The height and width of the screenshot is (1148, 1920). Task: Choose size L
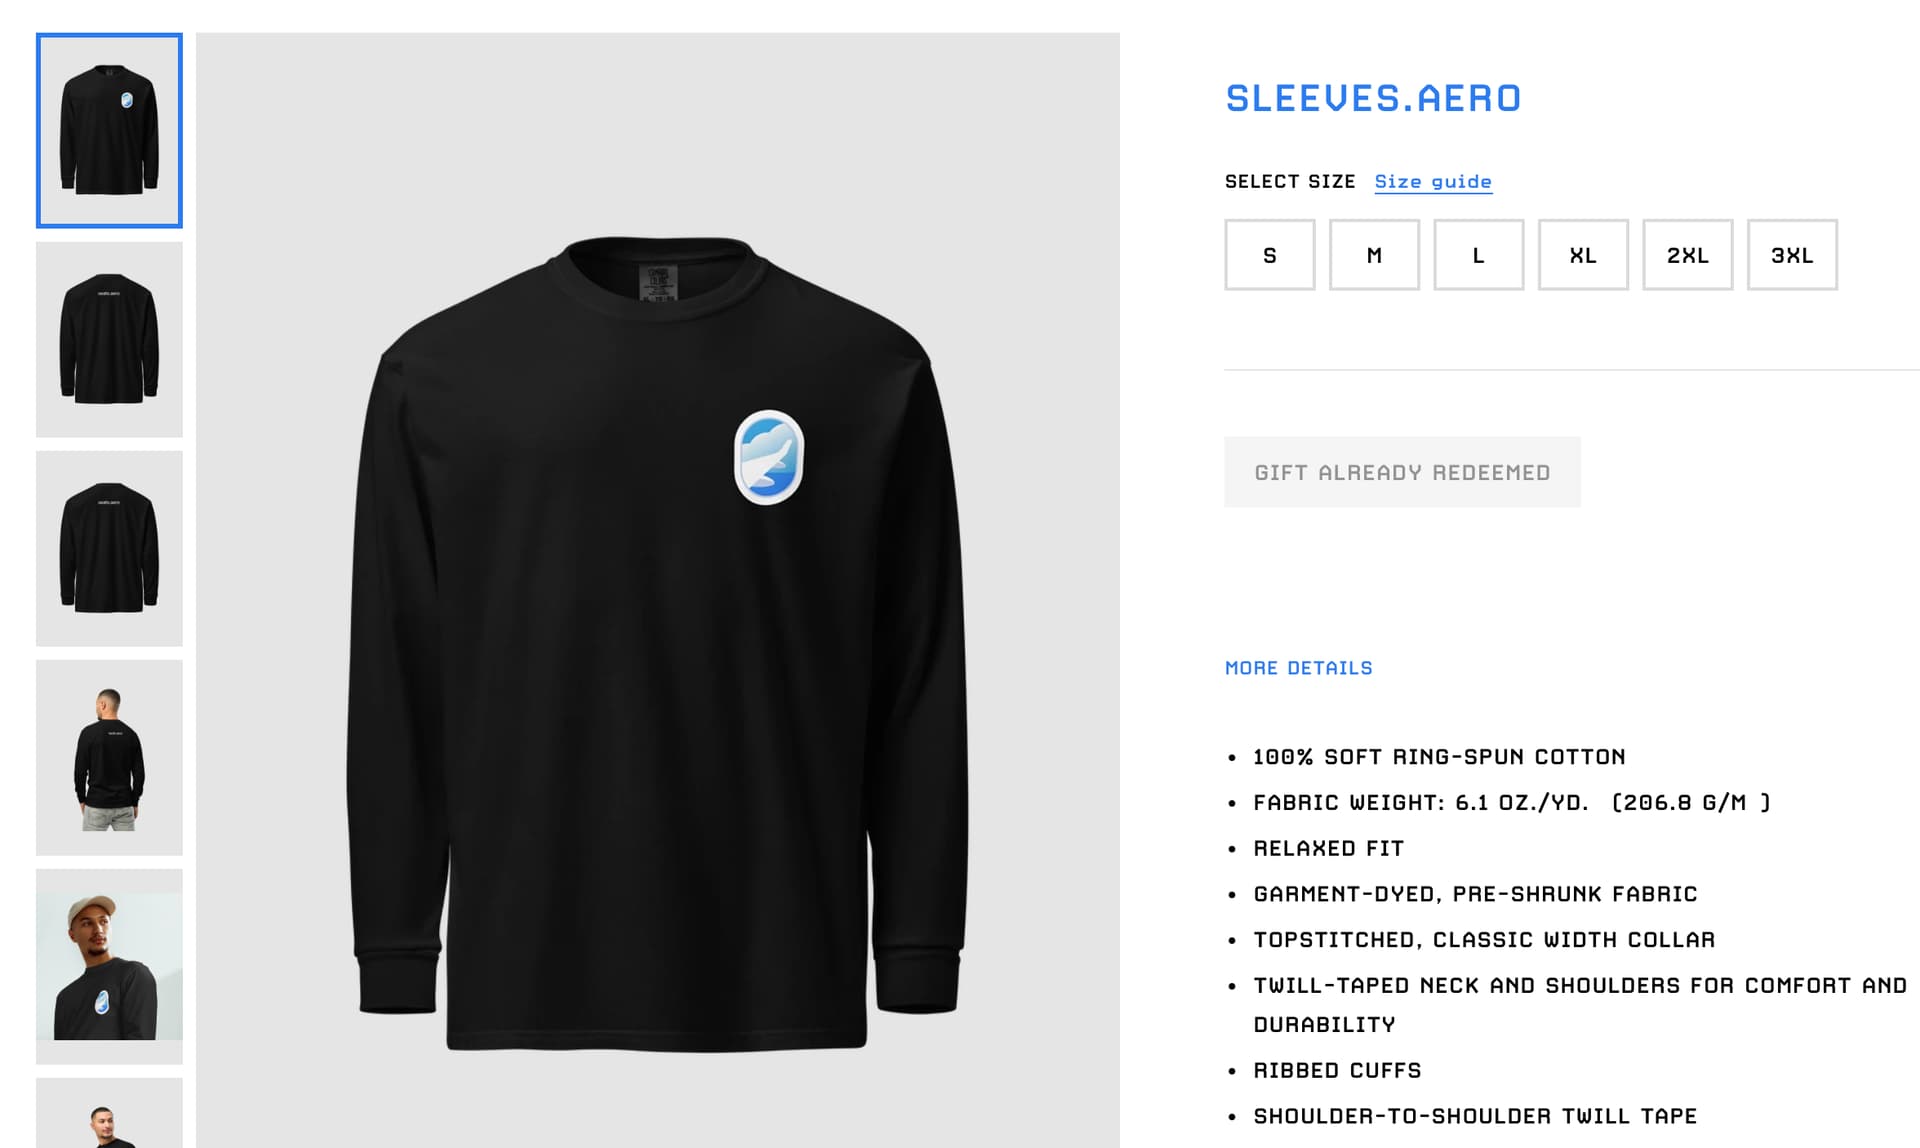click(x=1479, y=255)
